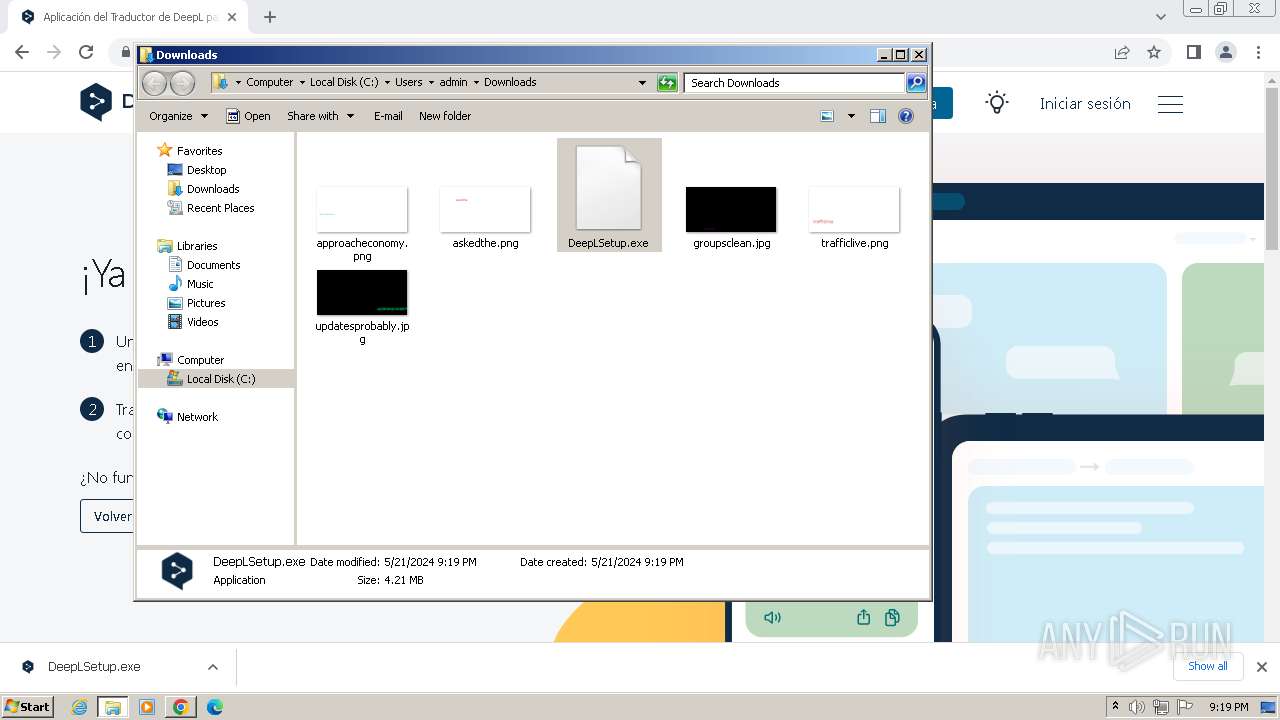Select Desktop under Favorites
This screenshot has width=1280, height=720.
point(206,170)
